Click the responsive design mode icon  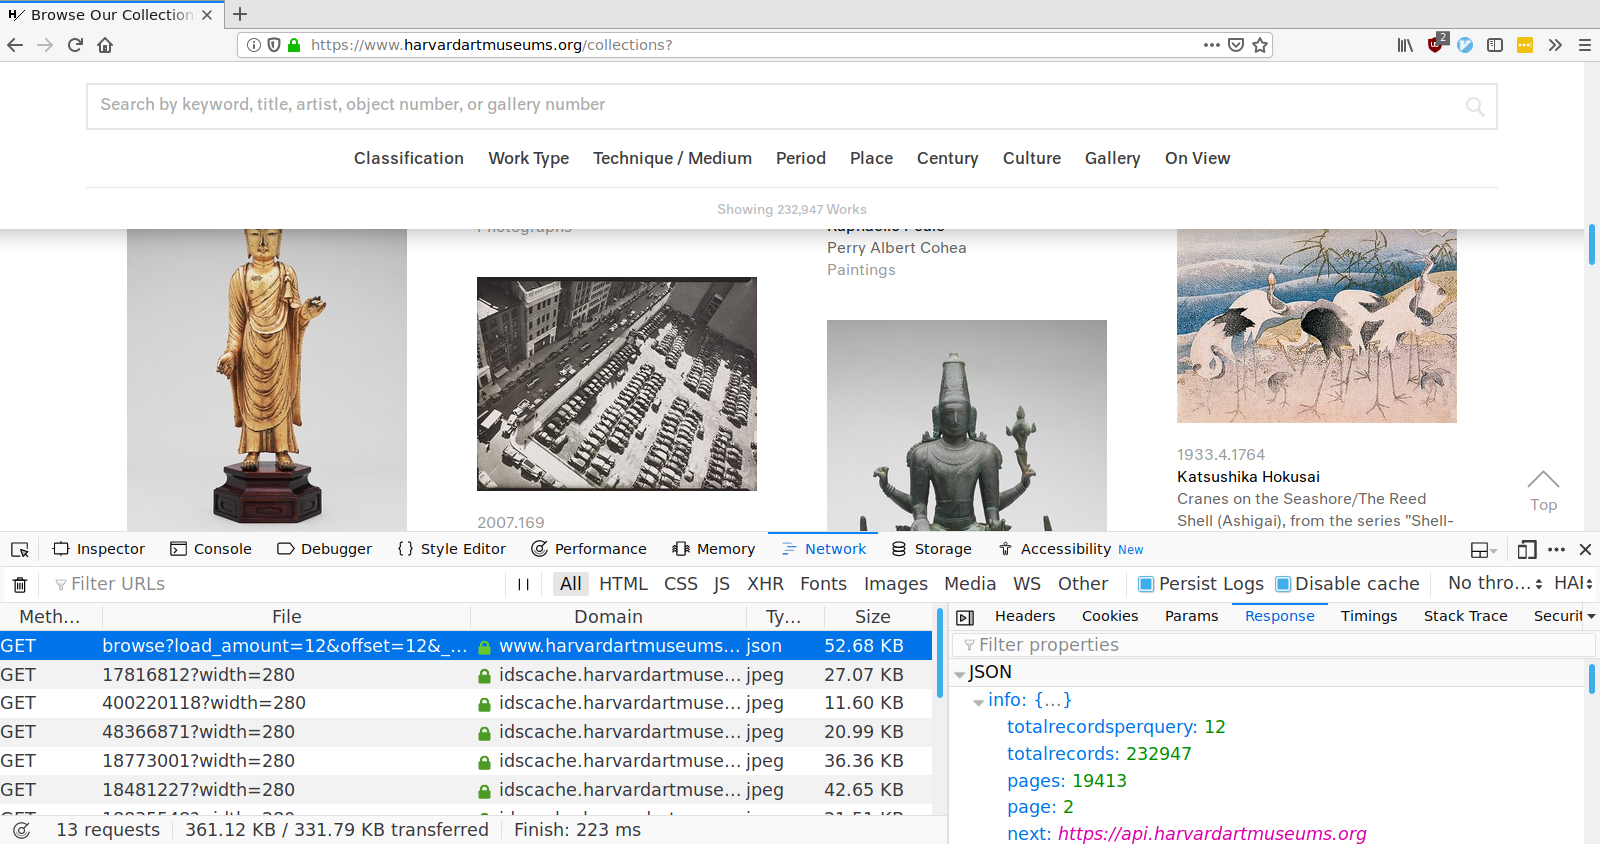pyautogui.click(x=1527, y=550)
